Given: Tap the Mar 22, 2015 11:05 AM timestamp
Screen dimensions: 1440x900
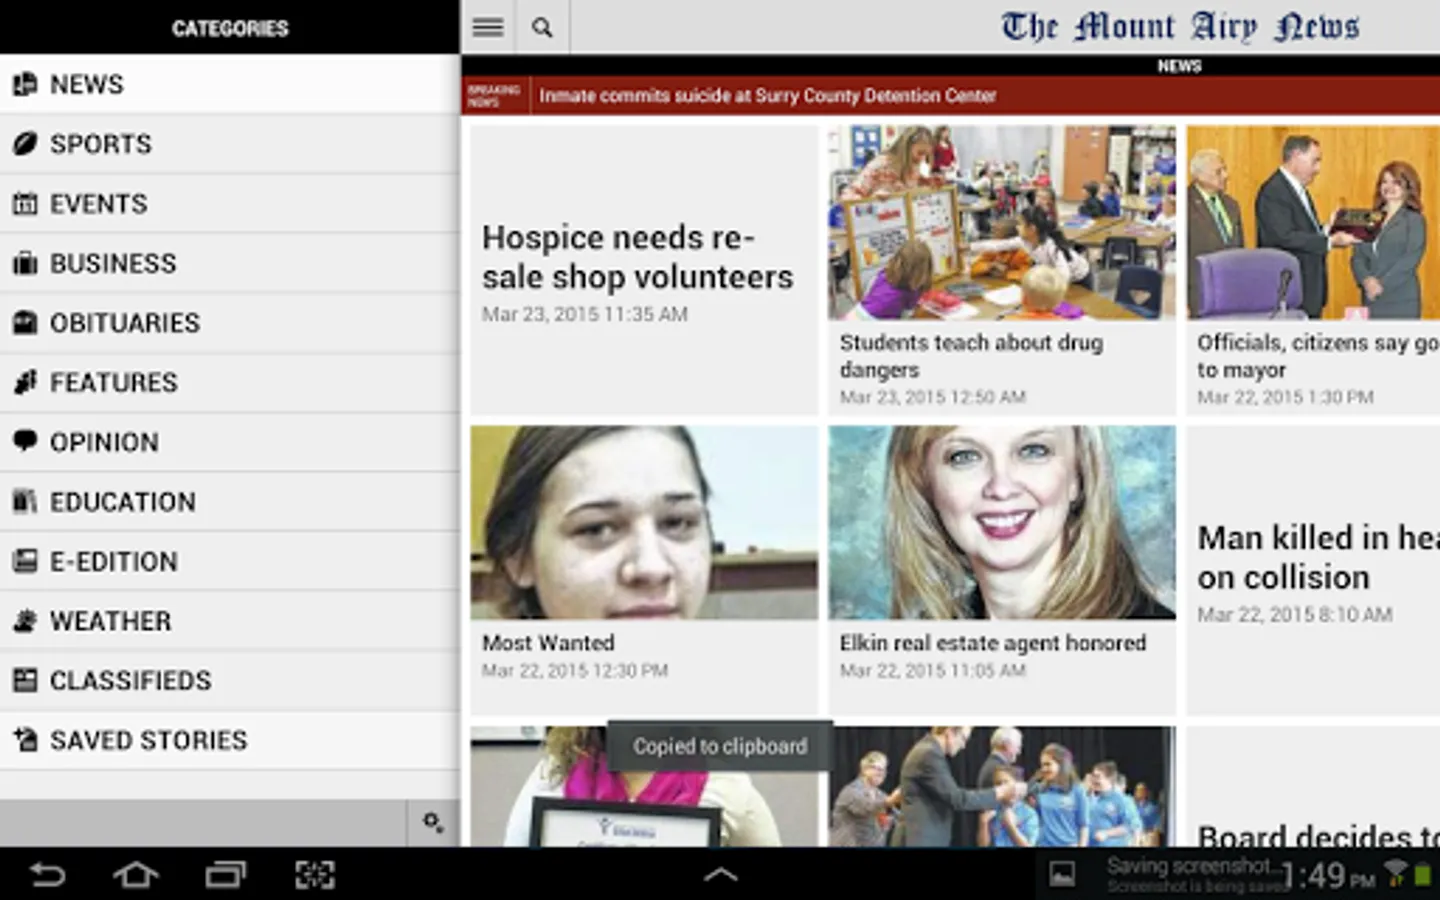Looking at the screenshot, I should pos(933,670).
